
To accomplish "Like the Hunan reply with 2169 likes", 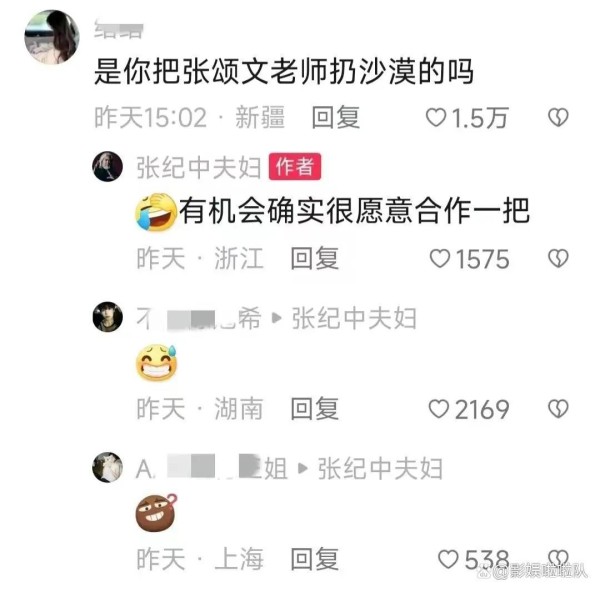I will [x=439, y=409].
